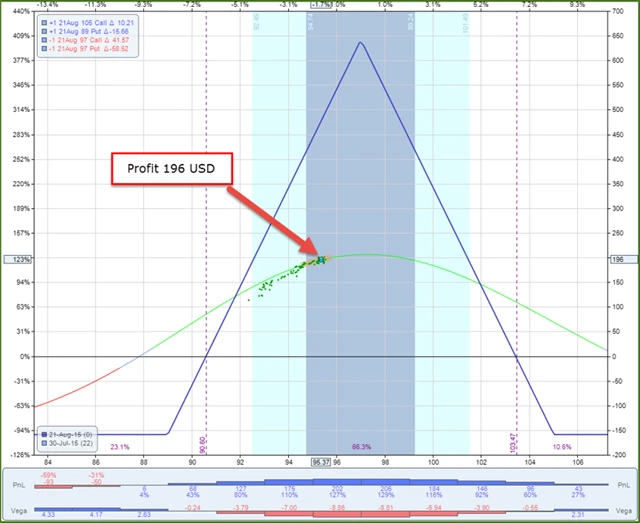
Task: Toggle the -1 21Aug 97 Put legend checkbox
Action: click(44, 49)
